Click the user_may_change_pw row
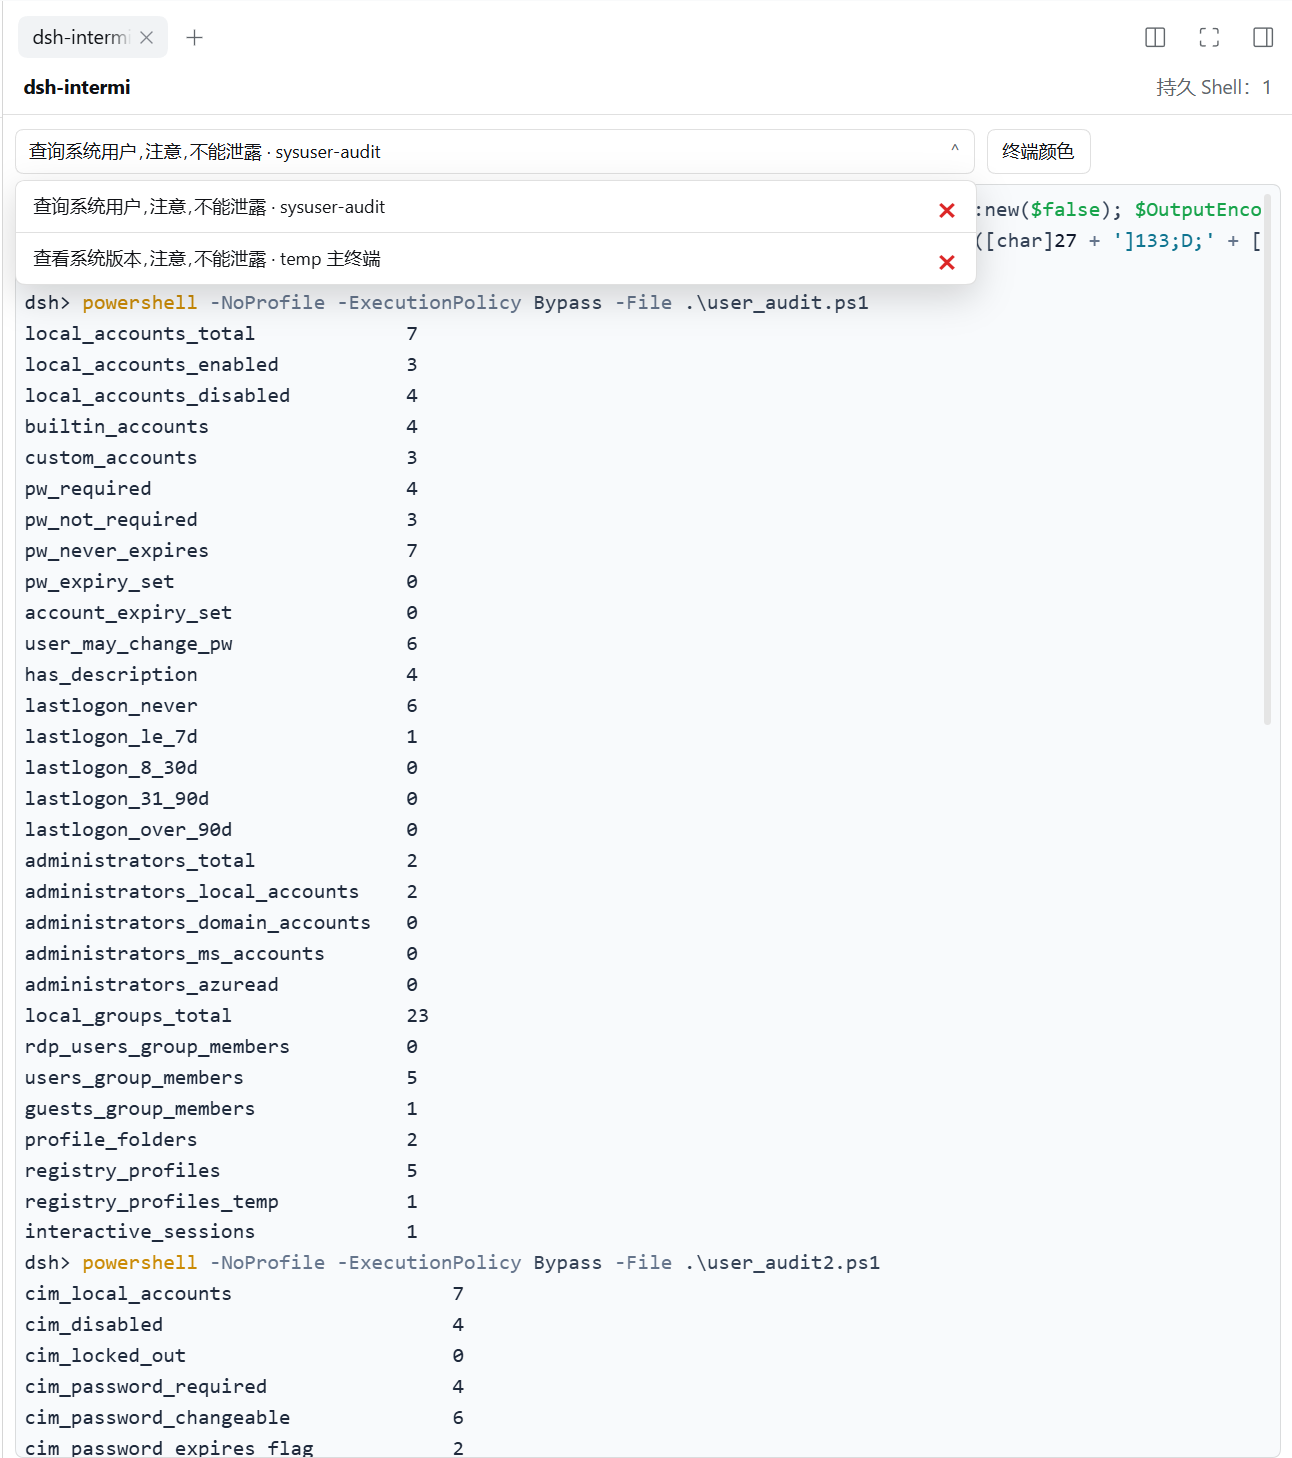This screenshot has height=1458, width=1292. (x=221, y=643)
